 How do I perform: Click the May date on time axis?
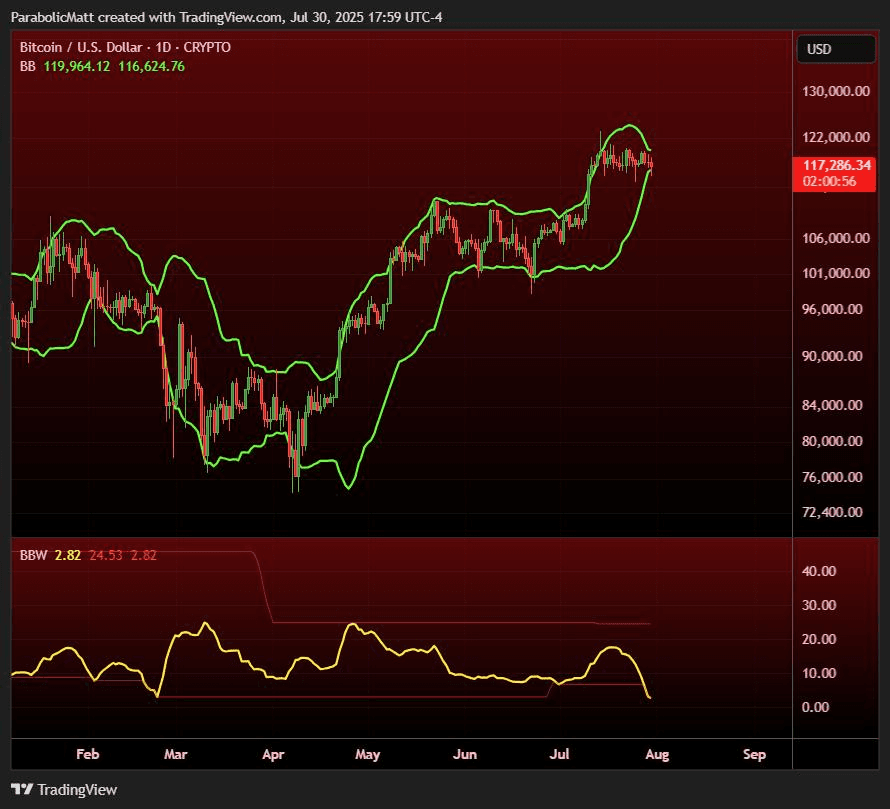(368, 754)
